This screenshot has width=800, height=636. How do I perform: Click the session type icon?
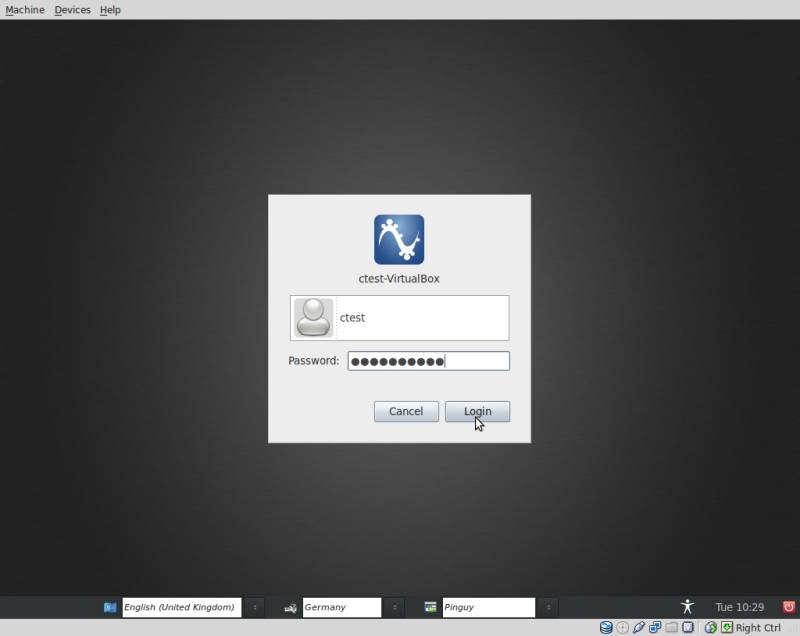pyautogui.click(x=431, y=607)
